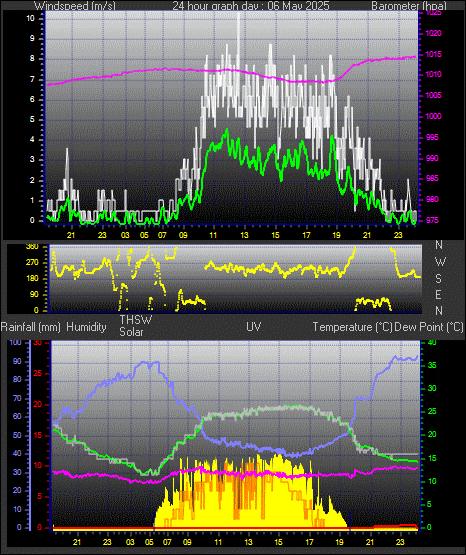Click the magenta '1010' barometer axis value
466x555 pixels.
(x=433, y=75)
